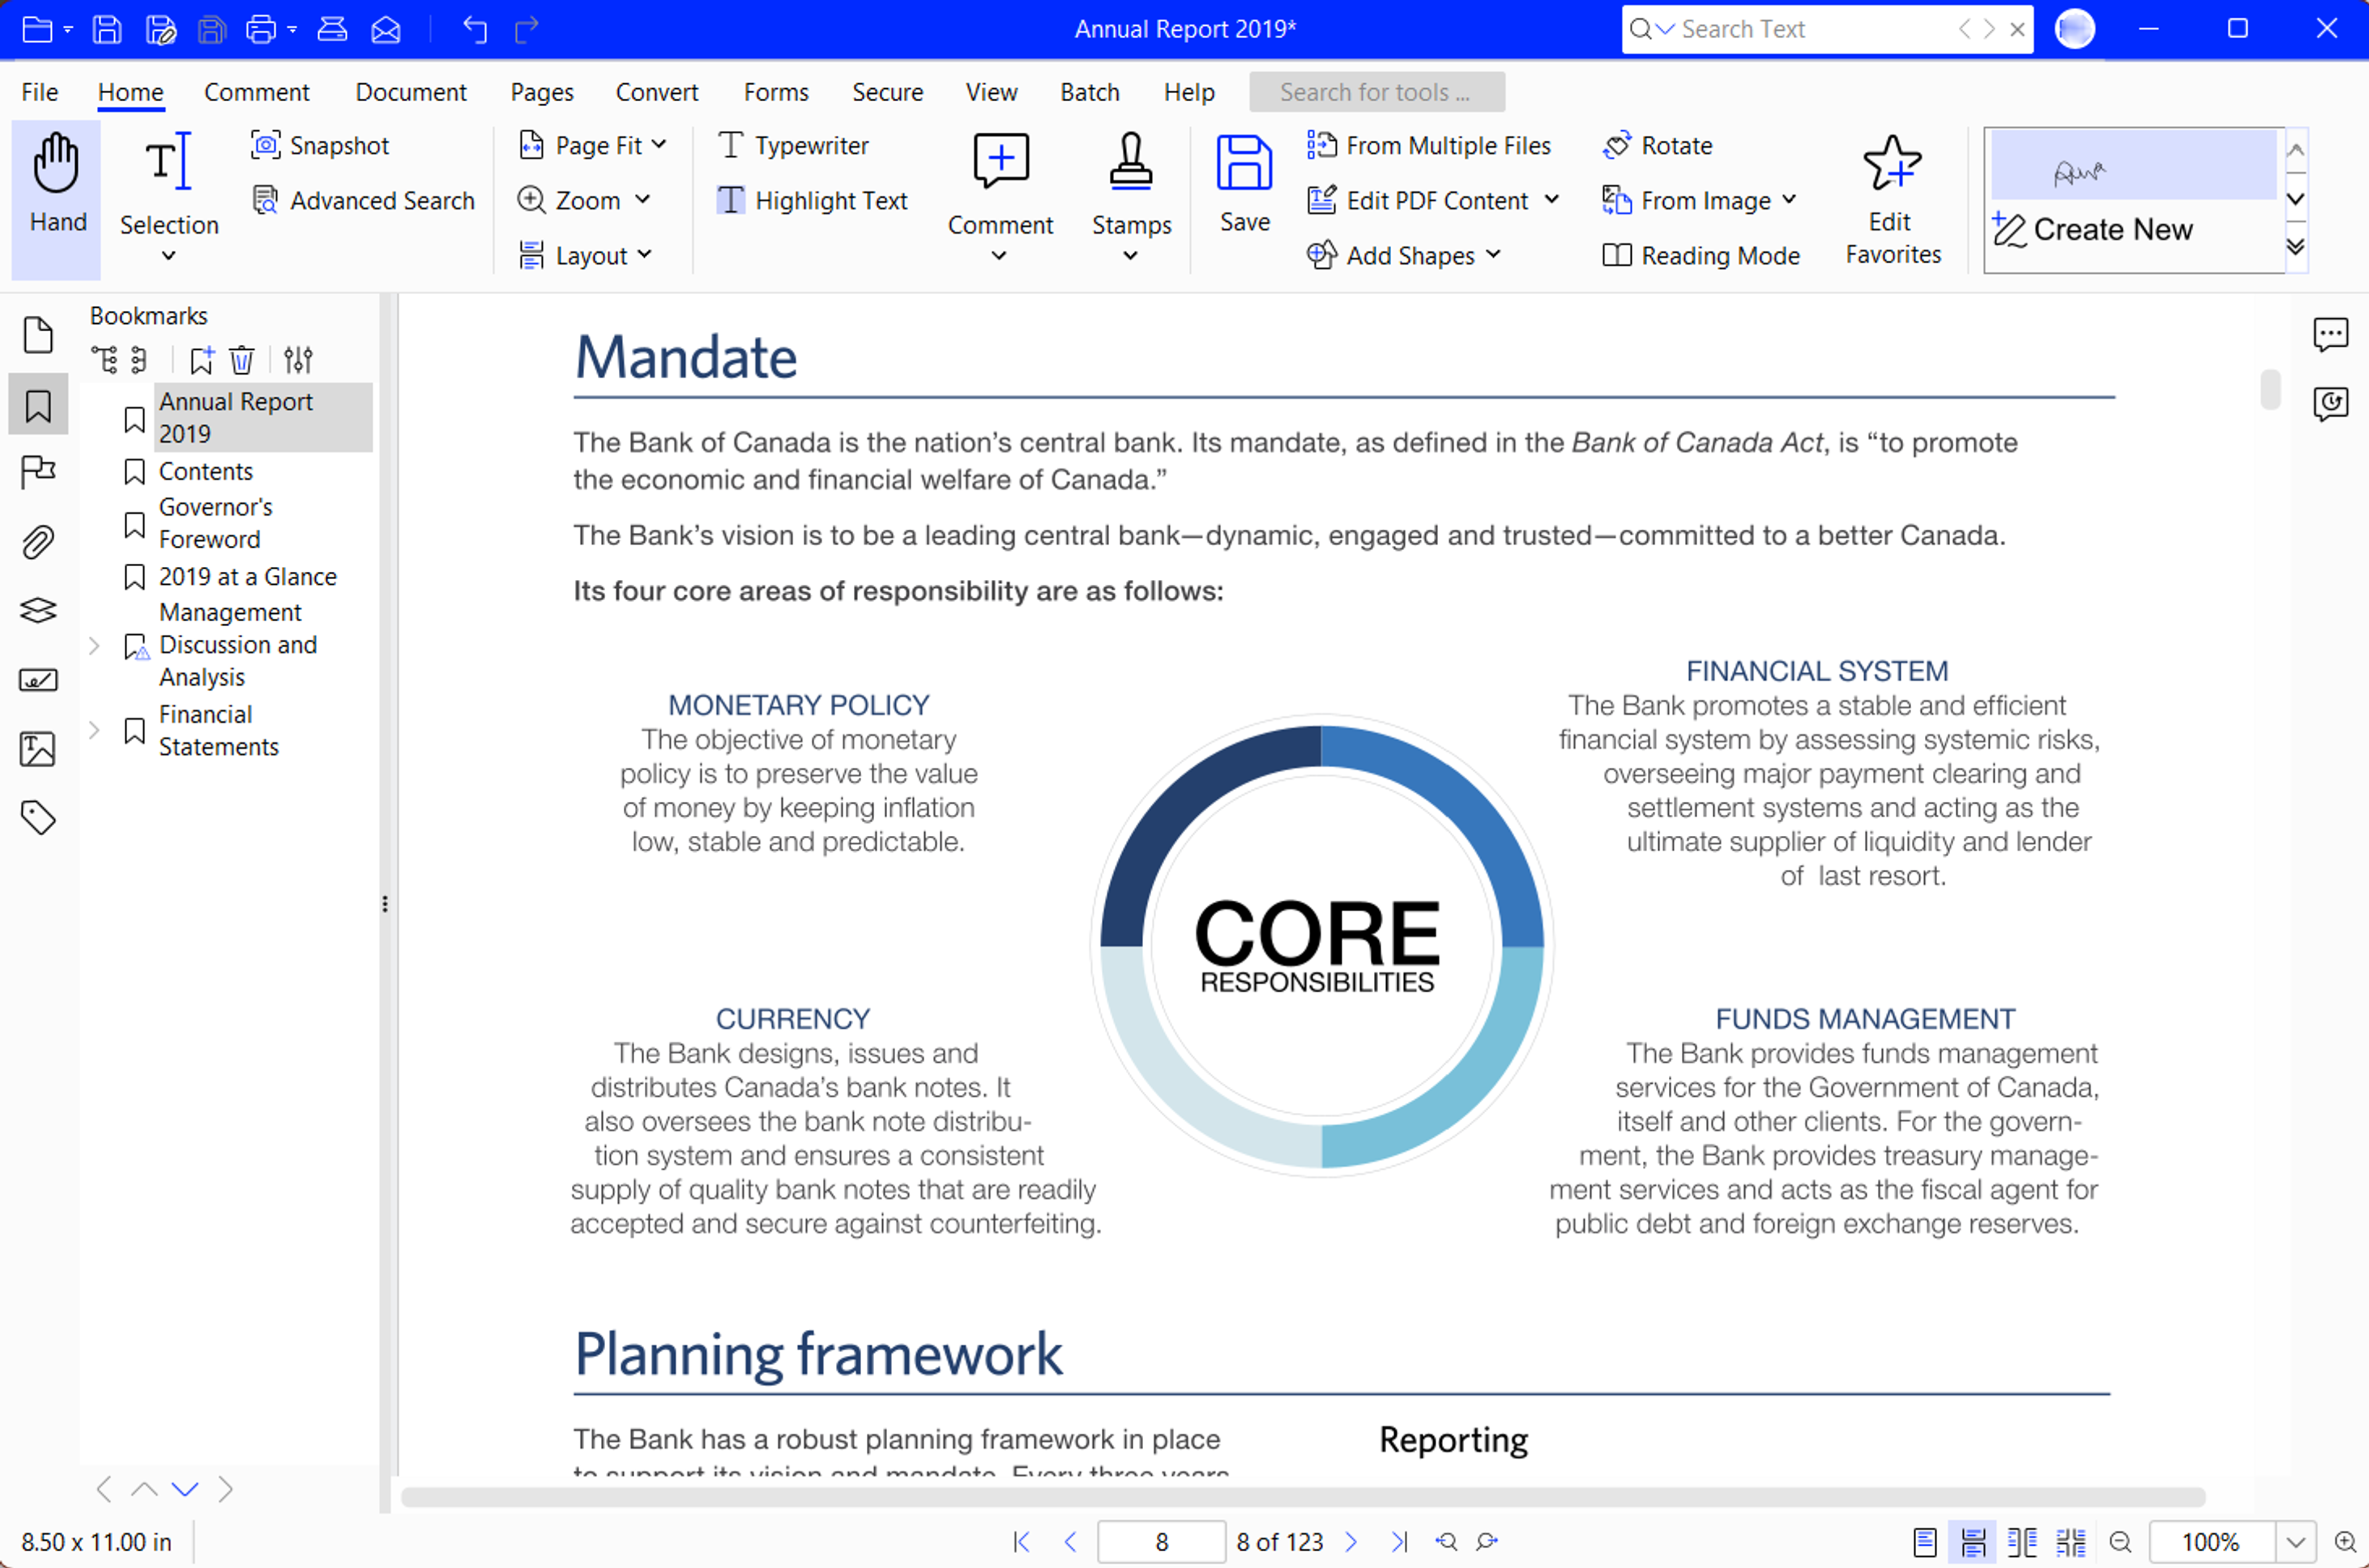Screen dimensions: 2369x1568
Task: Switch to single page view
Action: point(1924,1542)
